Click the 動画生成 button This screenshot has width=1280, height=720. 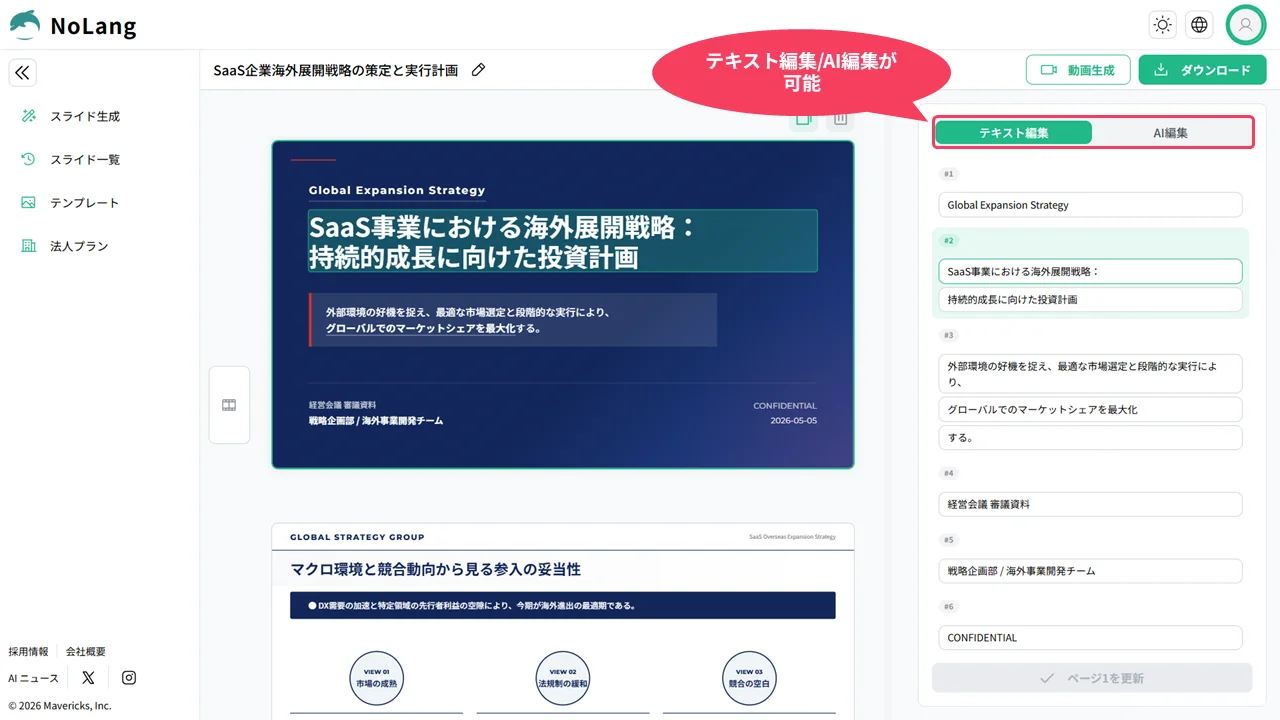(1078, 70)
